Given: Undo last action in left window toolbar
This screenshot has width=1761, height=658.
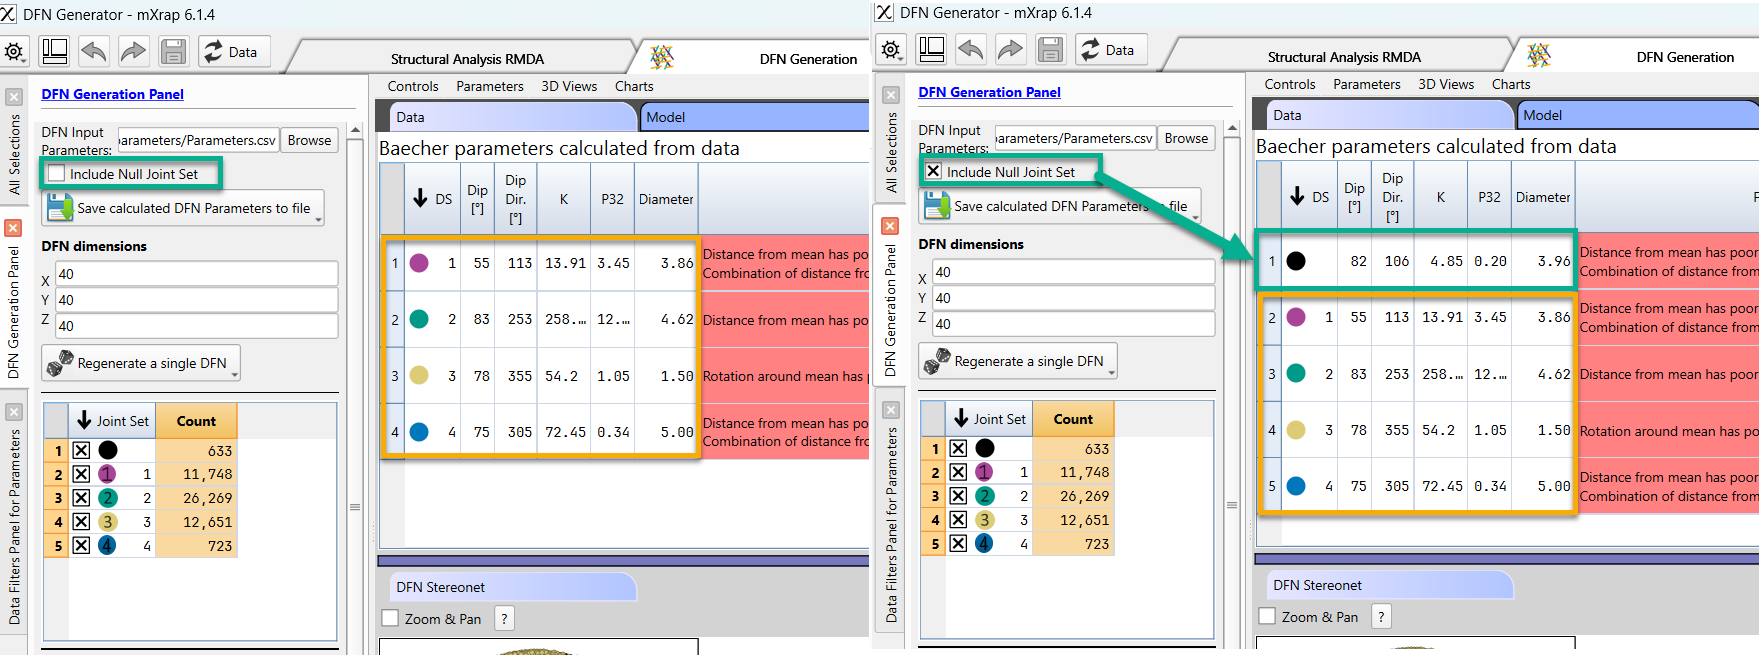Looking at the screenshot, I should click(94, 51).
